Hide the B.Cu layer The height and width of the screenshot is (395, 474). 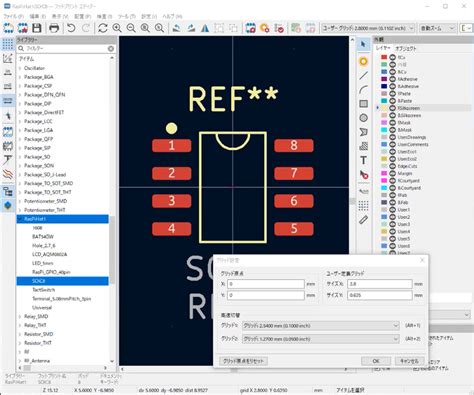click(393, 72)
